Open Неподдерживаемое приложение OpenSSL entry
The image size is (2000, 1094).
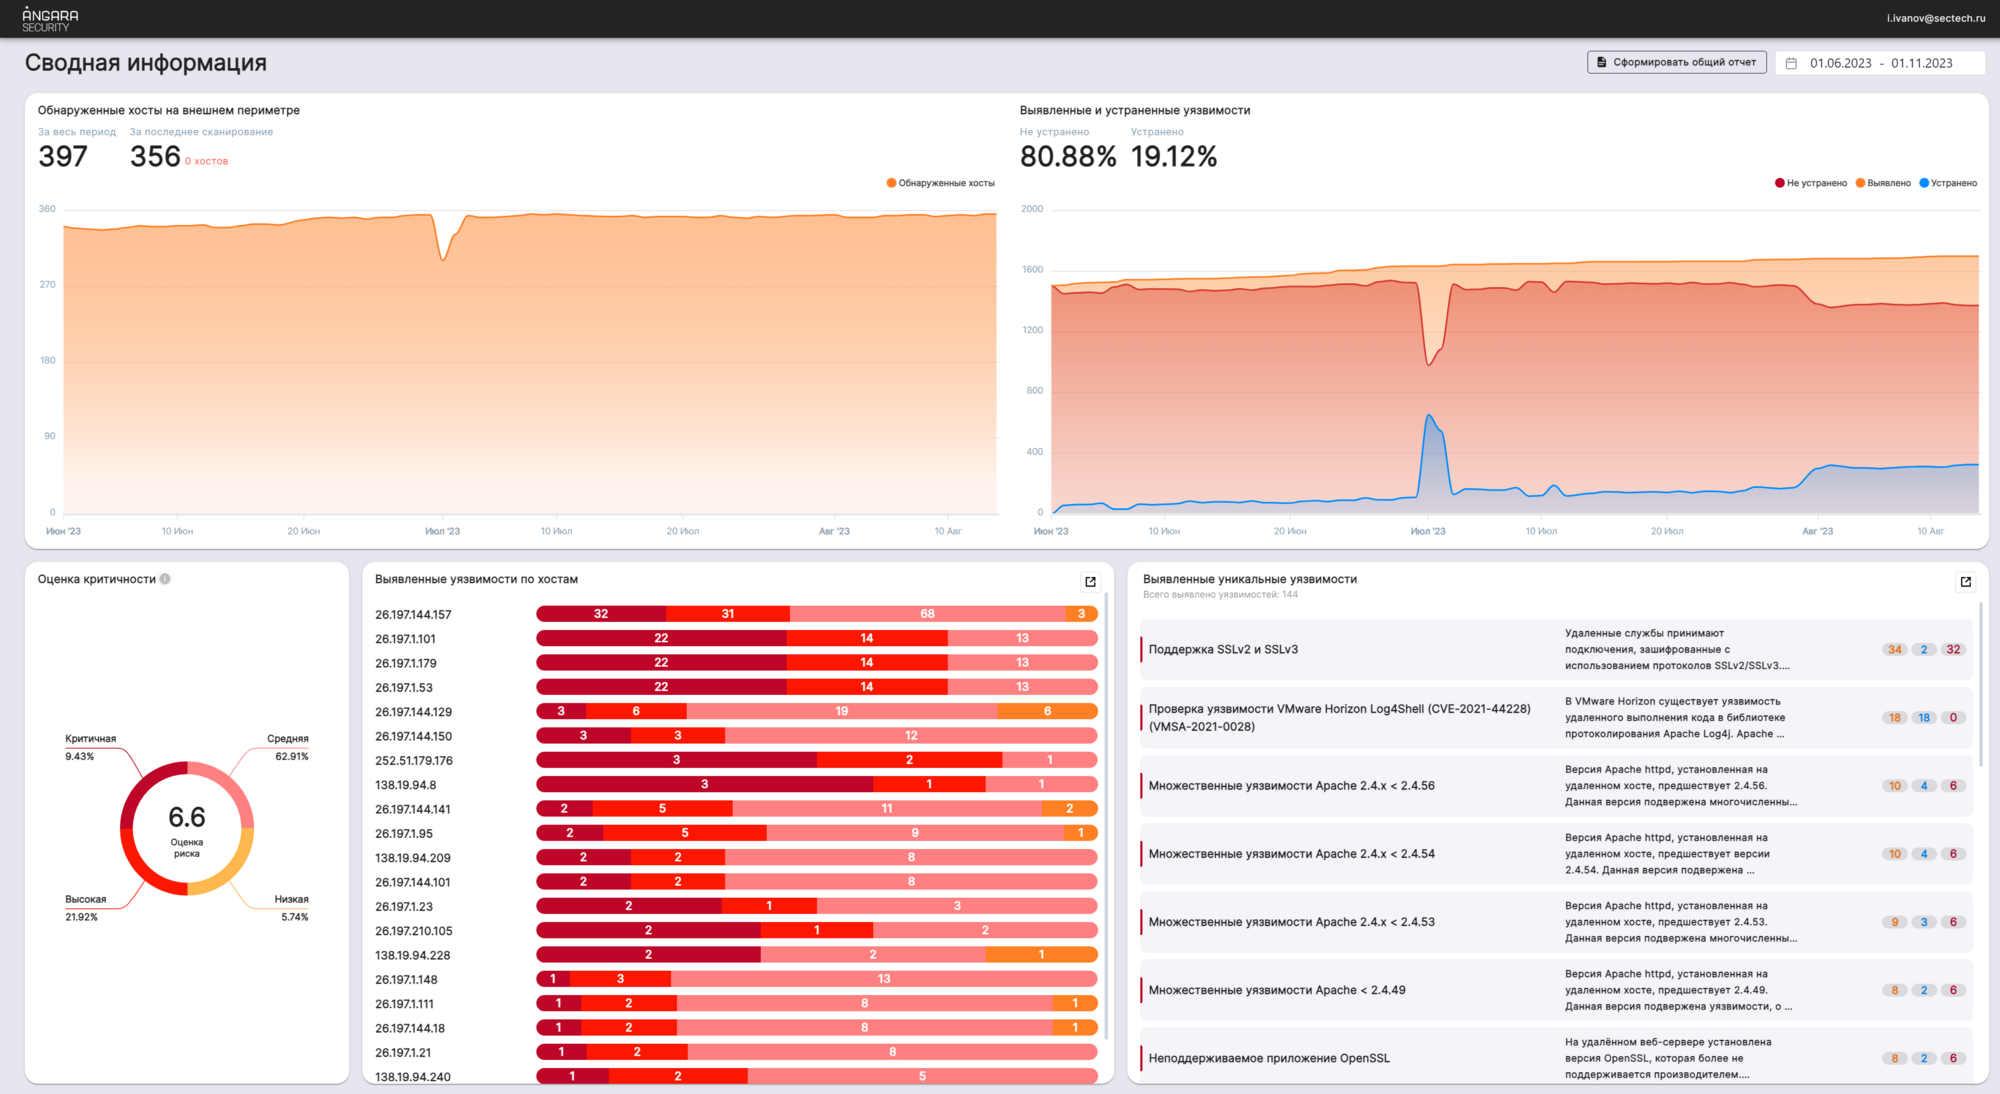coord(1268,1058)
